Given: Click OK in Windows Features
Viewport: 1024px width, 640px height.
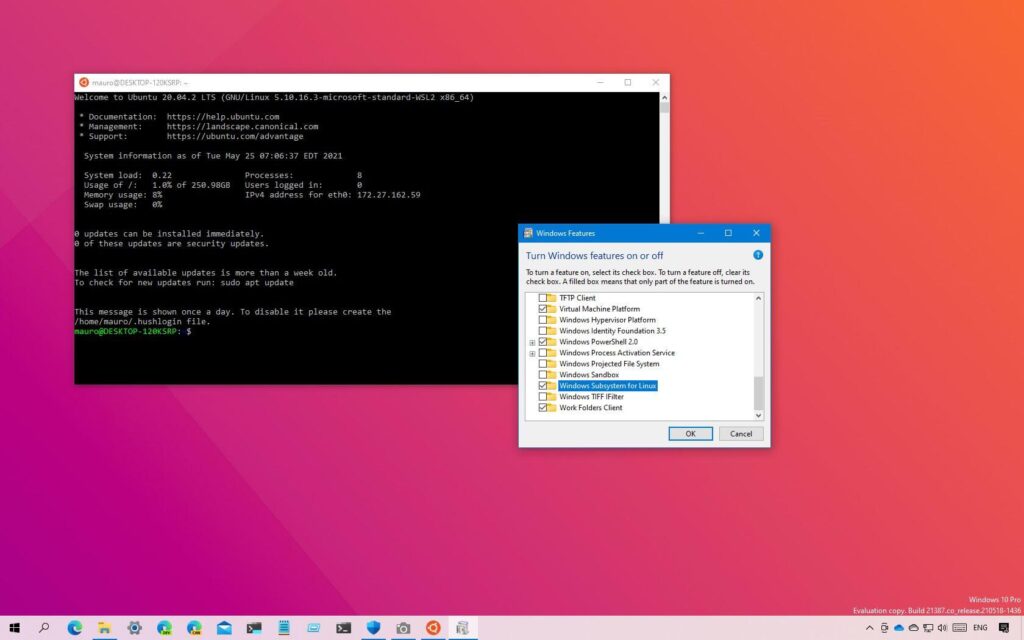Looking at the screenshot, I should tap(690, 434).
